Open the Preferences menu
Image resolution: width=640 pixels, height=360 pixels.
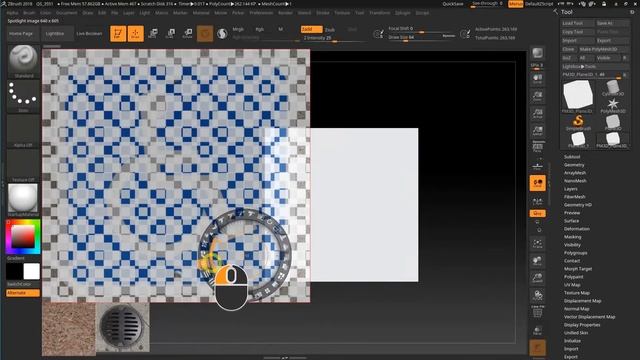(x=261, y=13)
